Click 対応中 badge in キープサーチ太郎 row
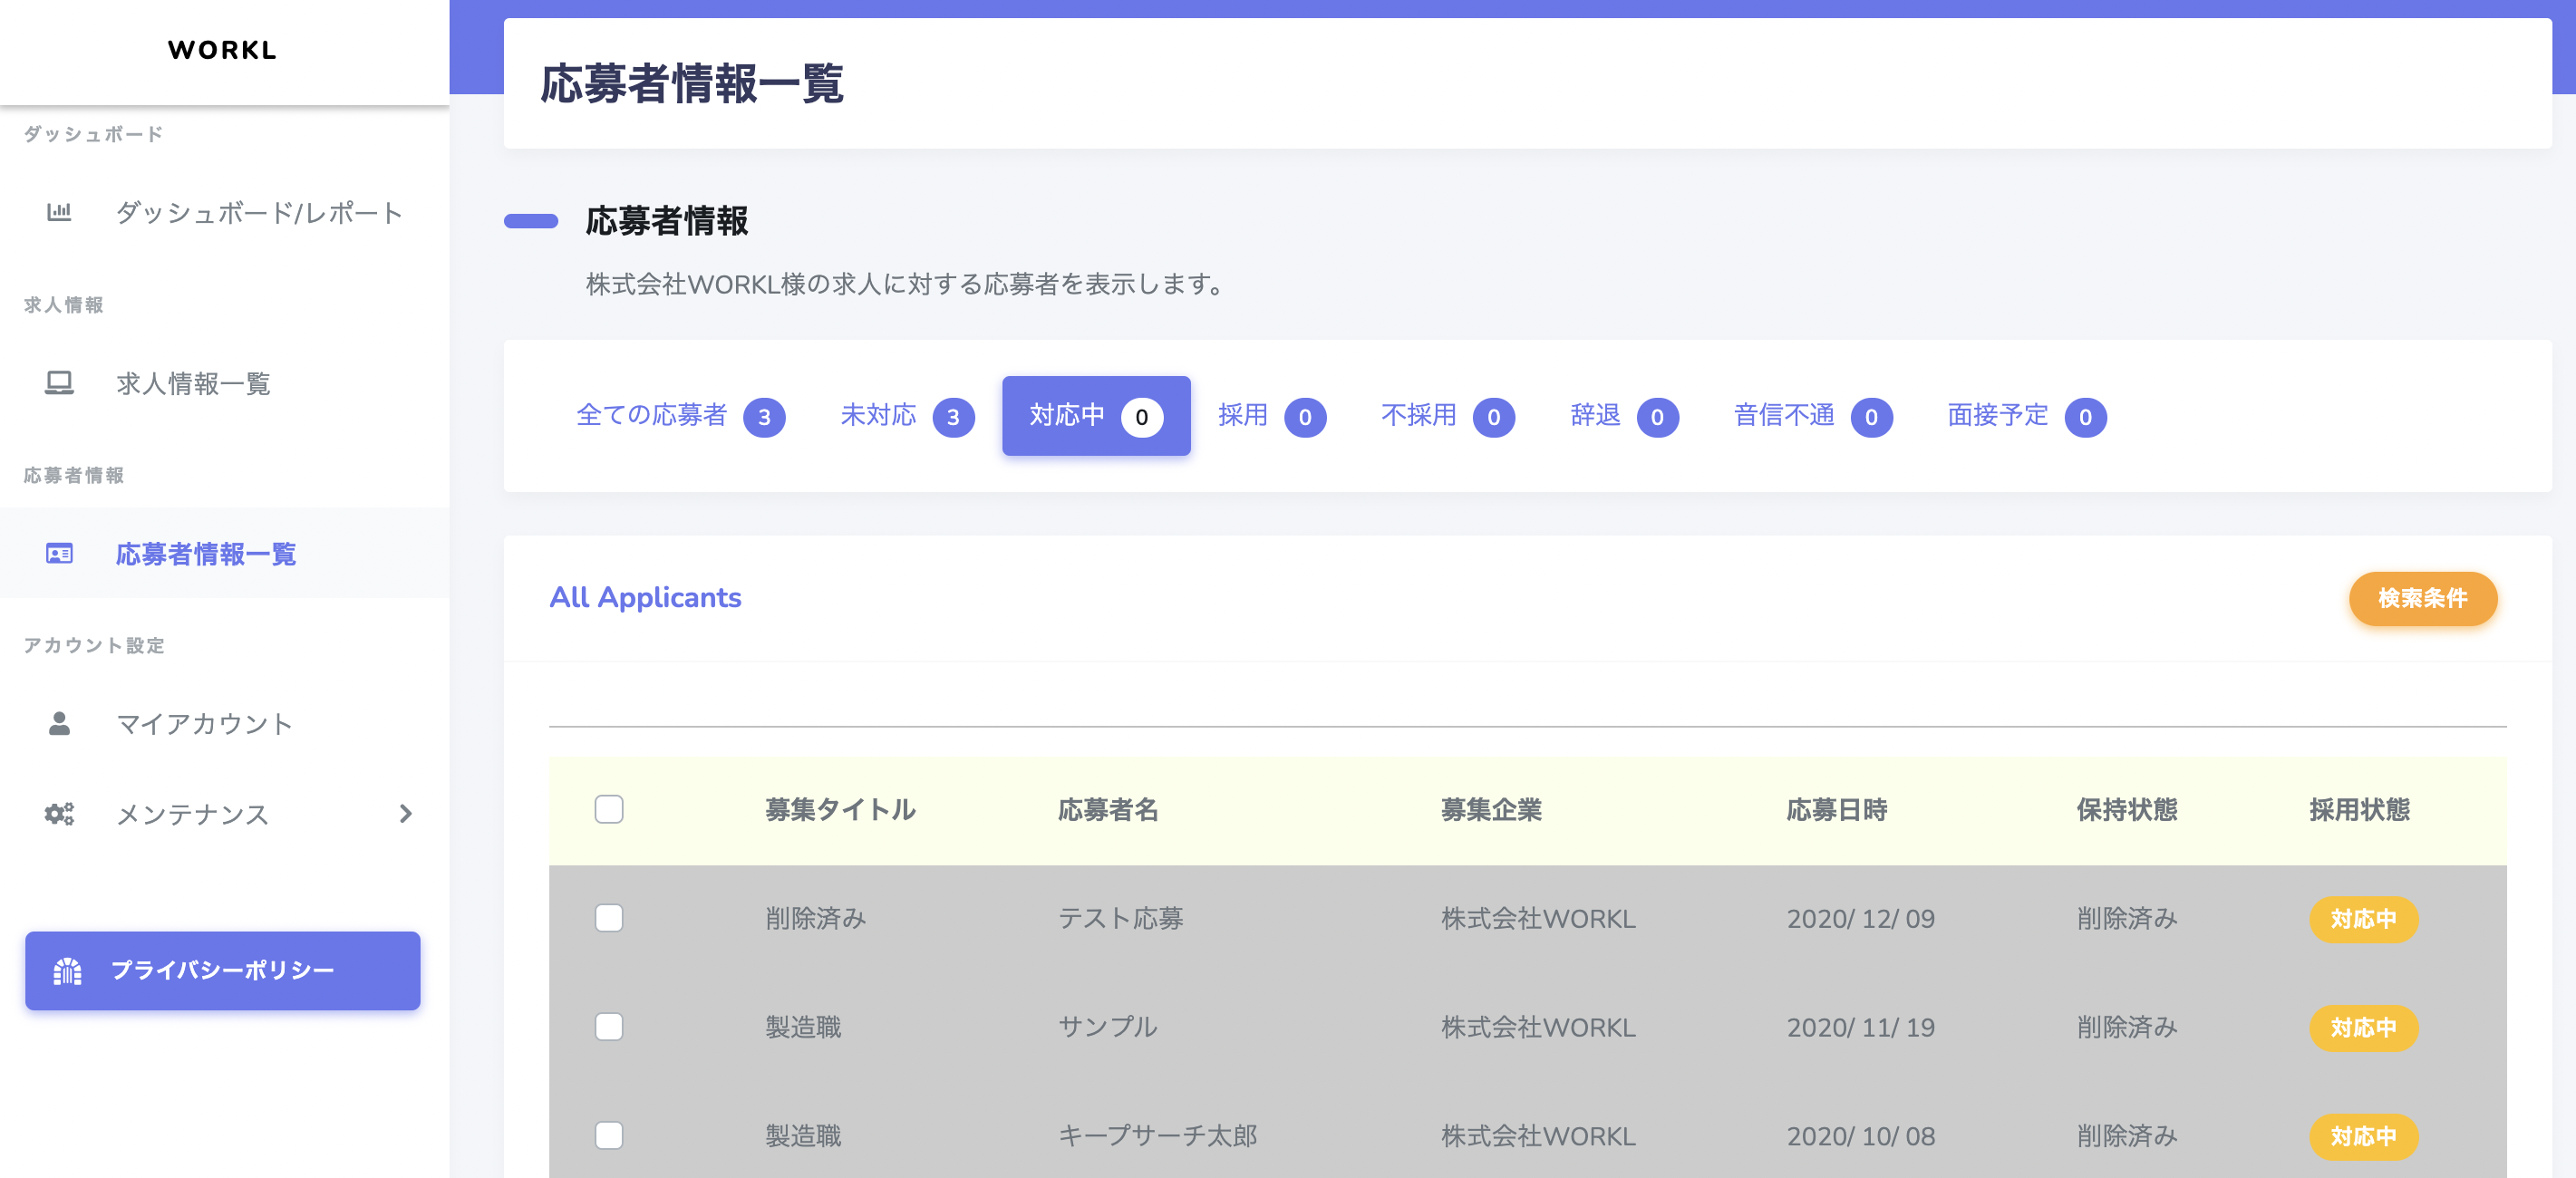The image size is (2576, 1178). (x=2363, y=1137)
